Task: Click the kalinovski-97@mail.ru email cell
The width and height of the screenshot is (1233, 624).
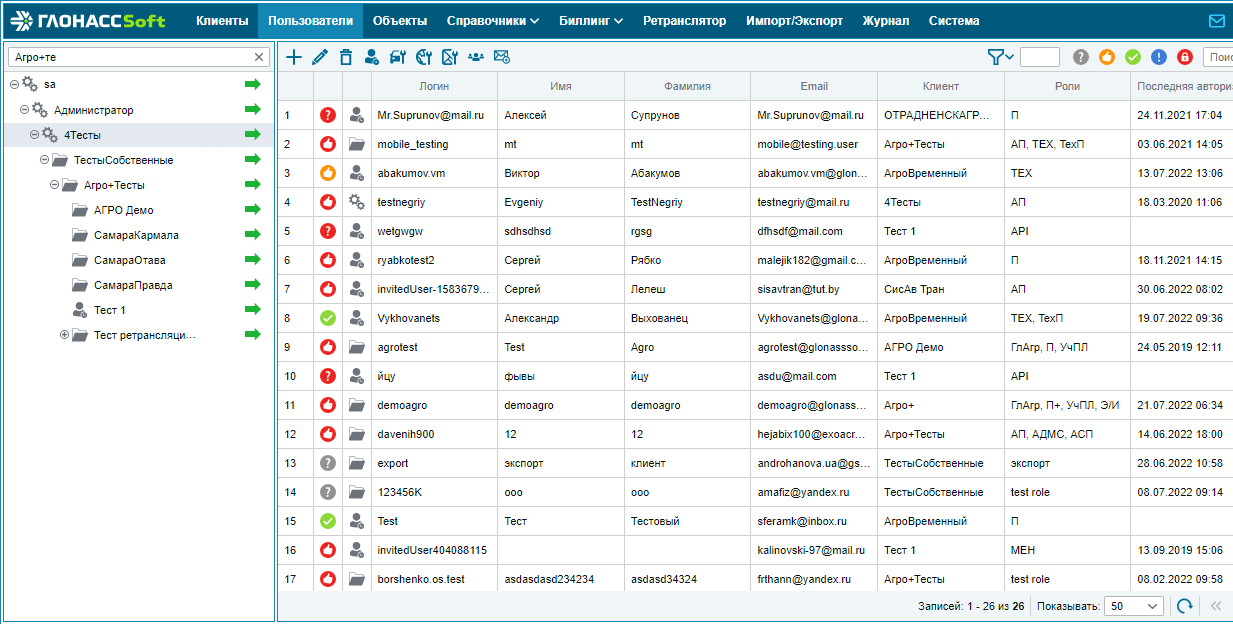Action: 814,550
